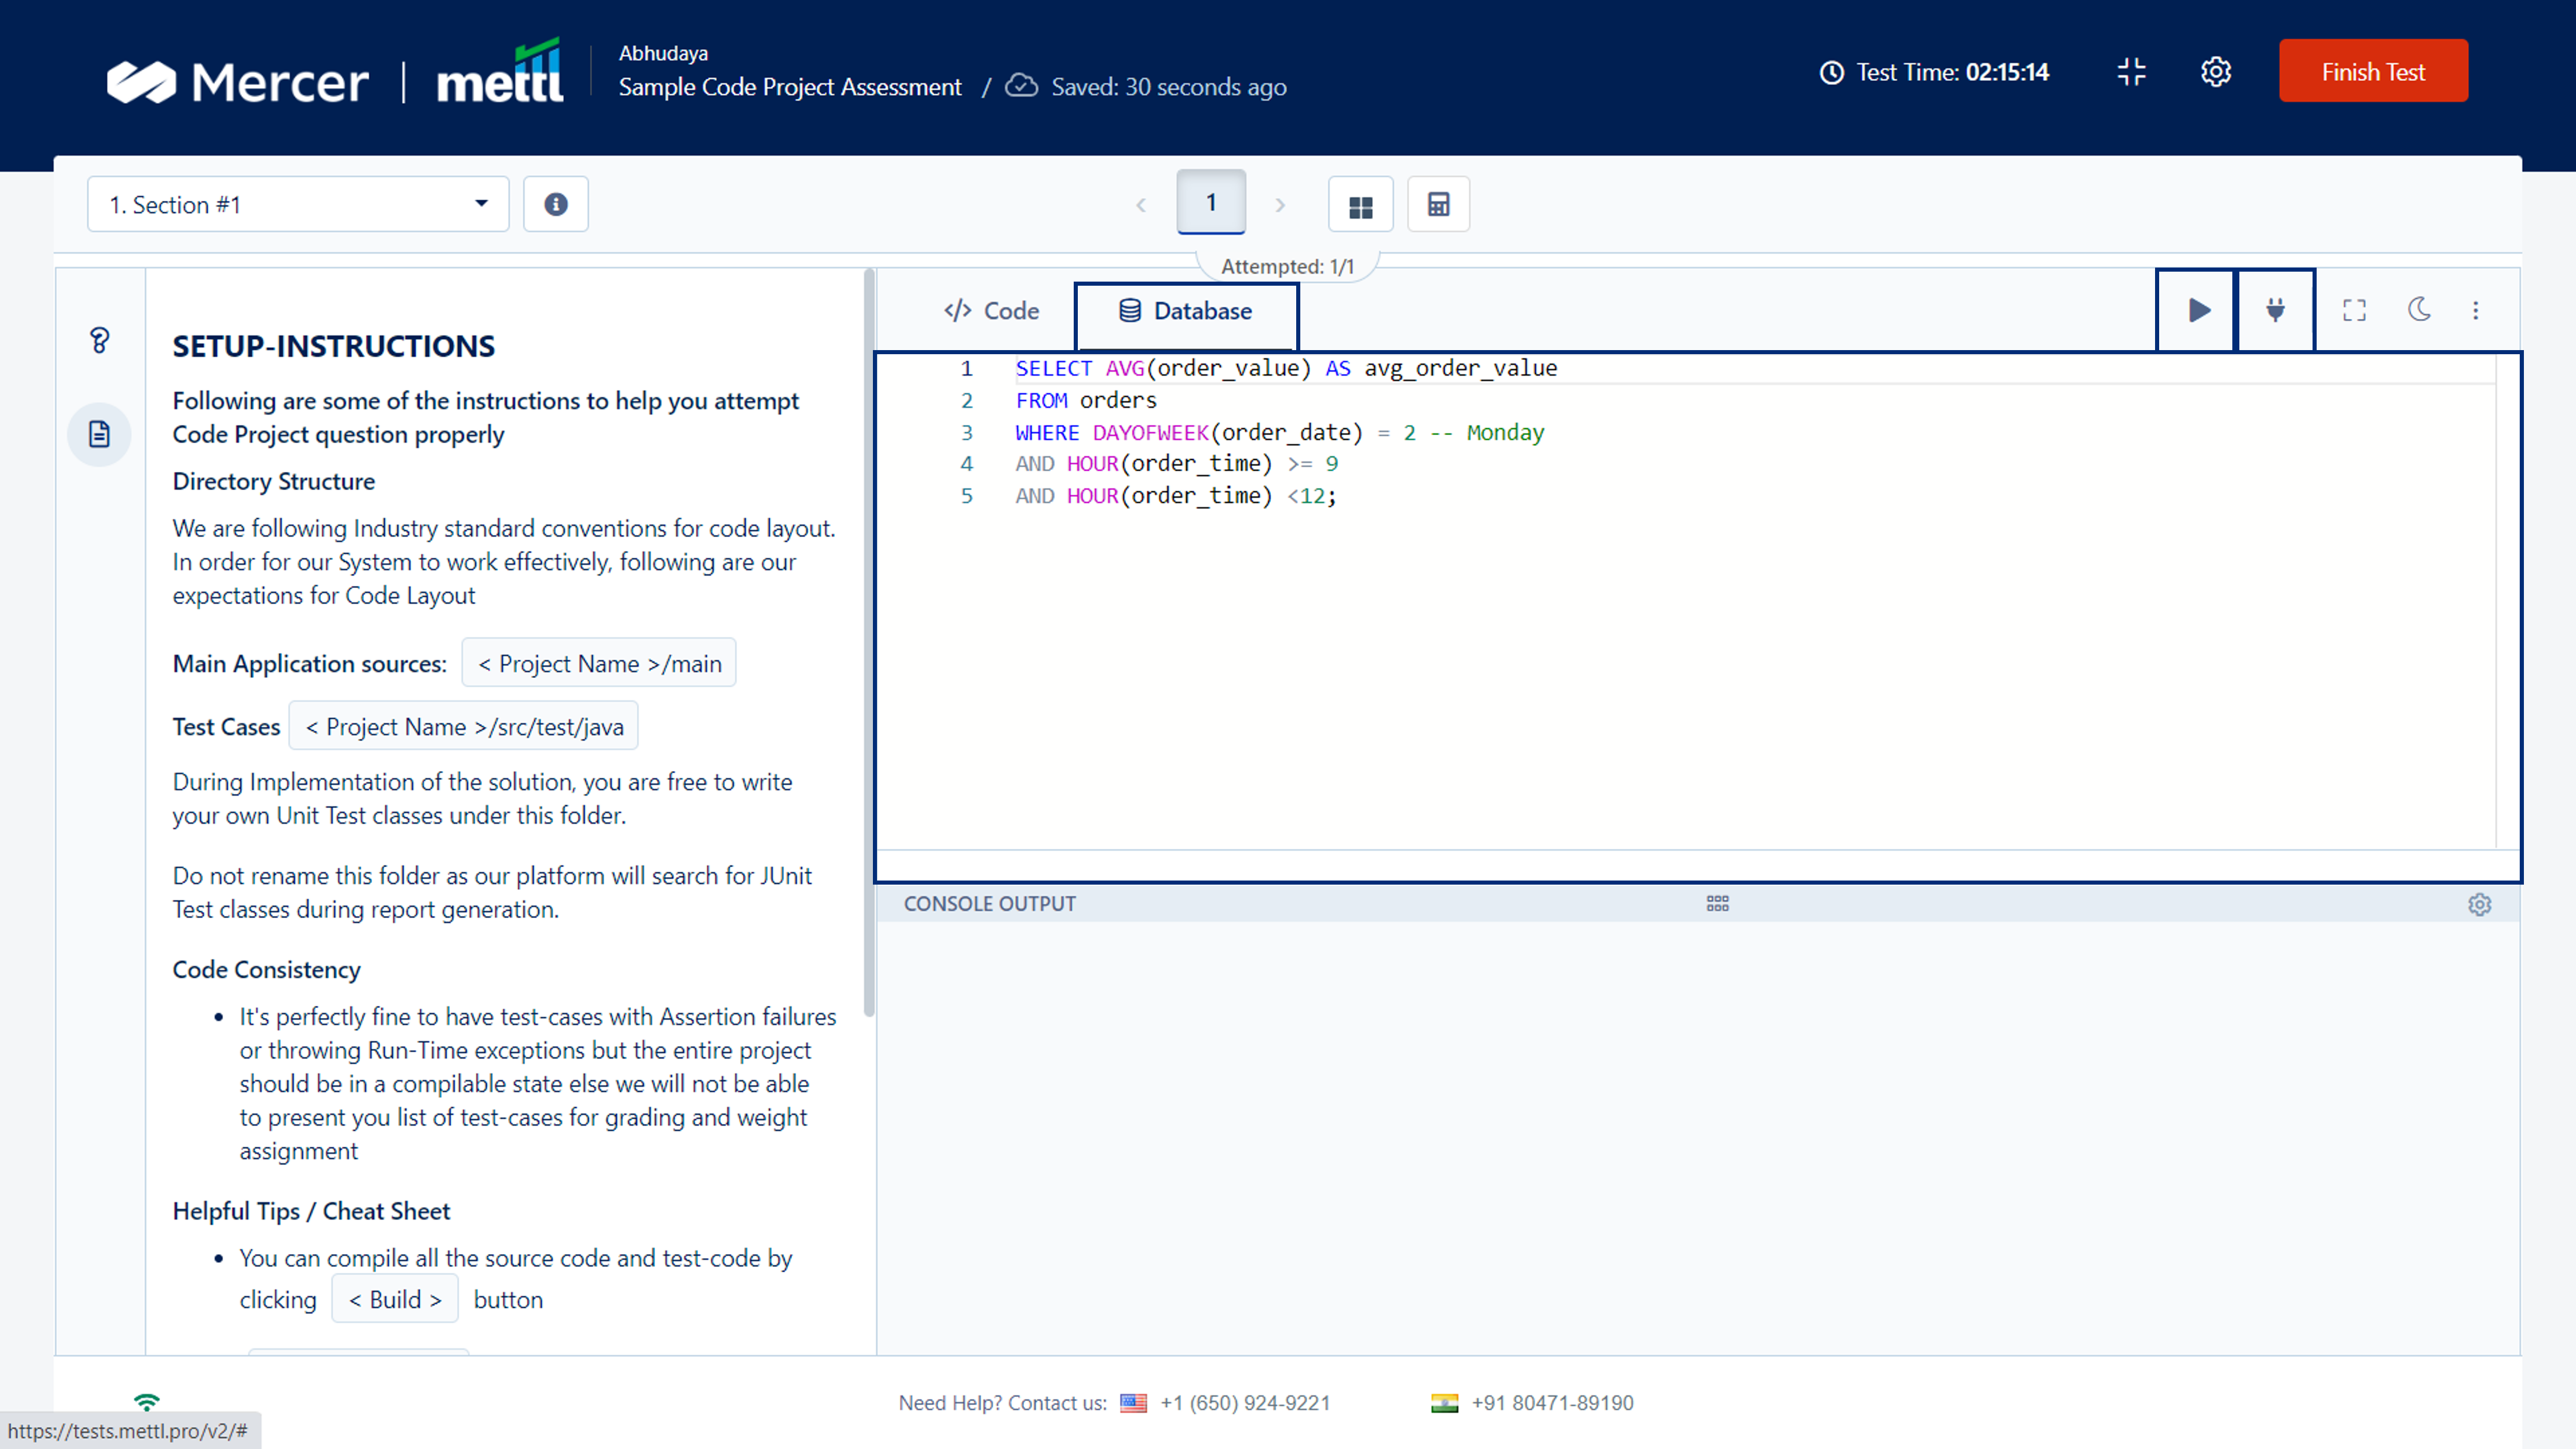The image size is (2576, 1449).
Task: Click the SETUP-INSTRUCTIONS heading
Action: 333,346
